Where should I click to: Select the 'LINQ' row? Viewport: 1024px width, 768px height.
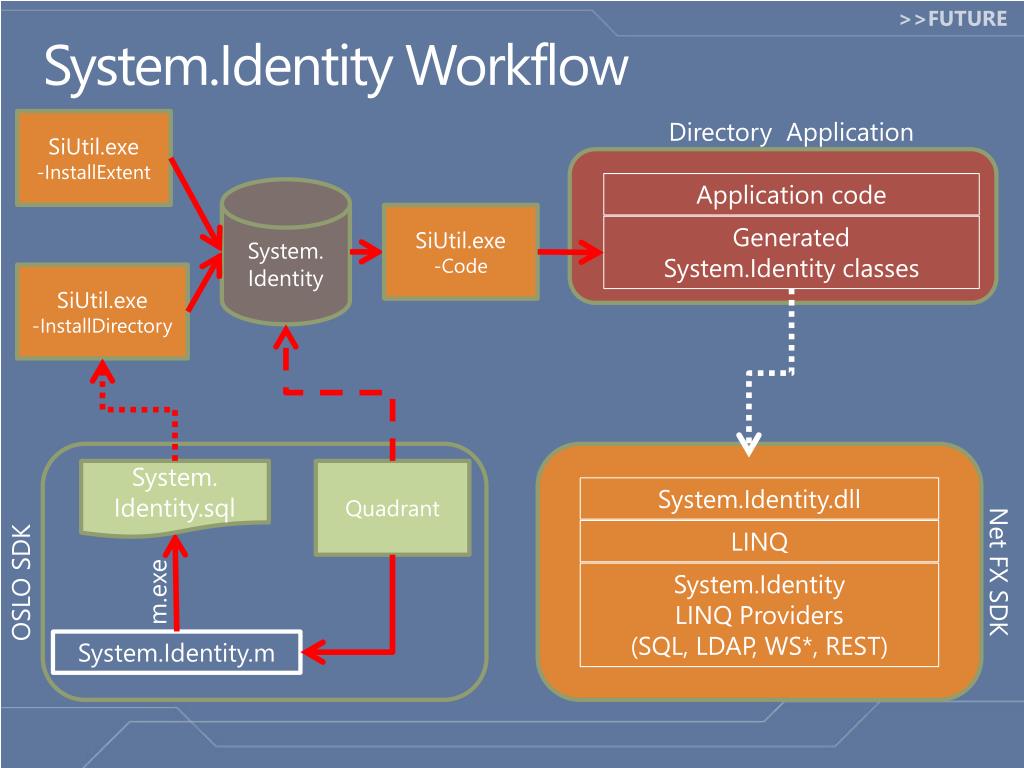click(759, 541)
